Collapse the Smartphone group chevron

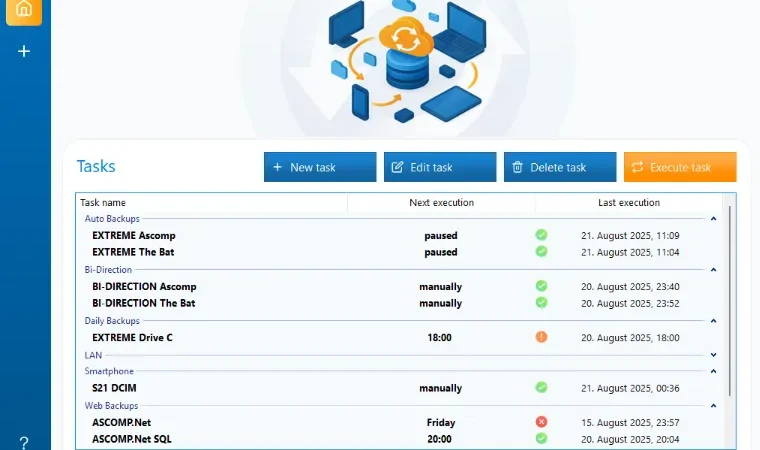pyautogui.click(x=713, y=371)
